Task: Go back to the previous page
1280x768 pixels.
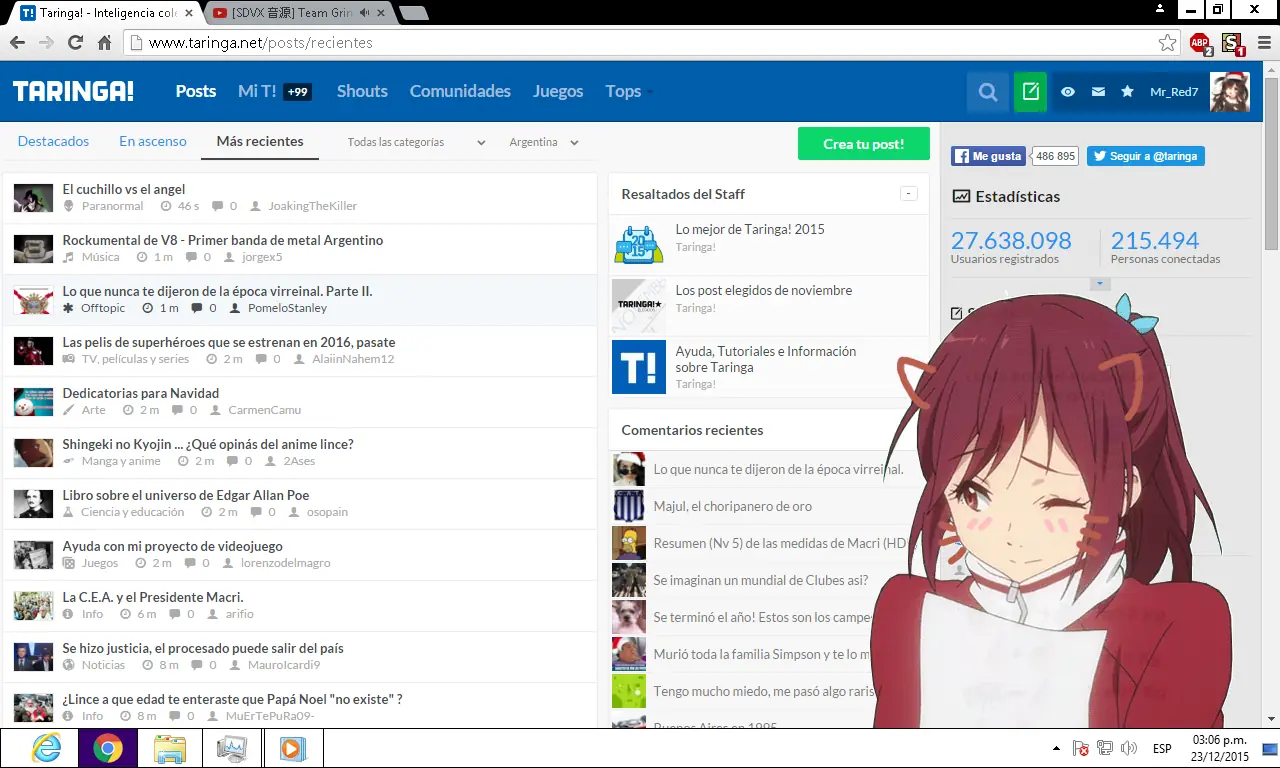Action: pos(17,43)
